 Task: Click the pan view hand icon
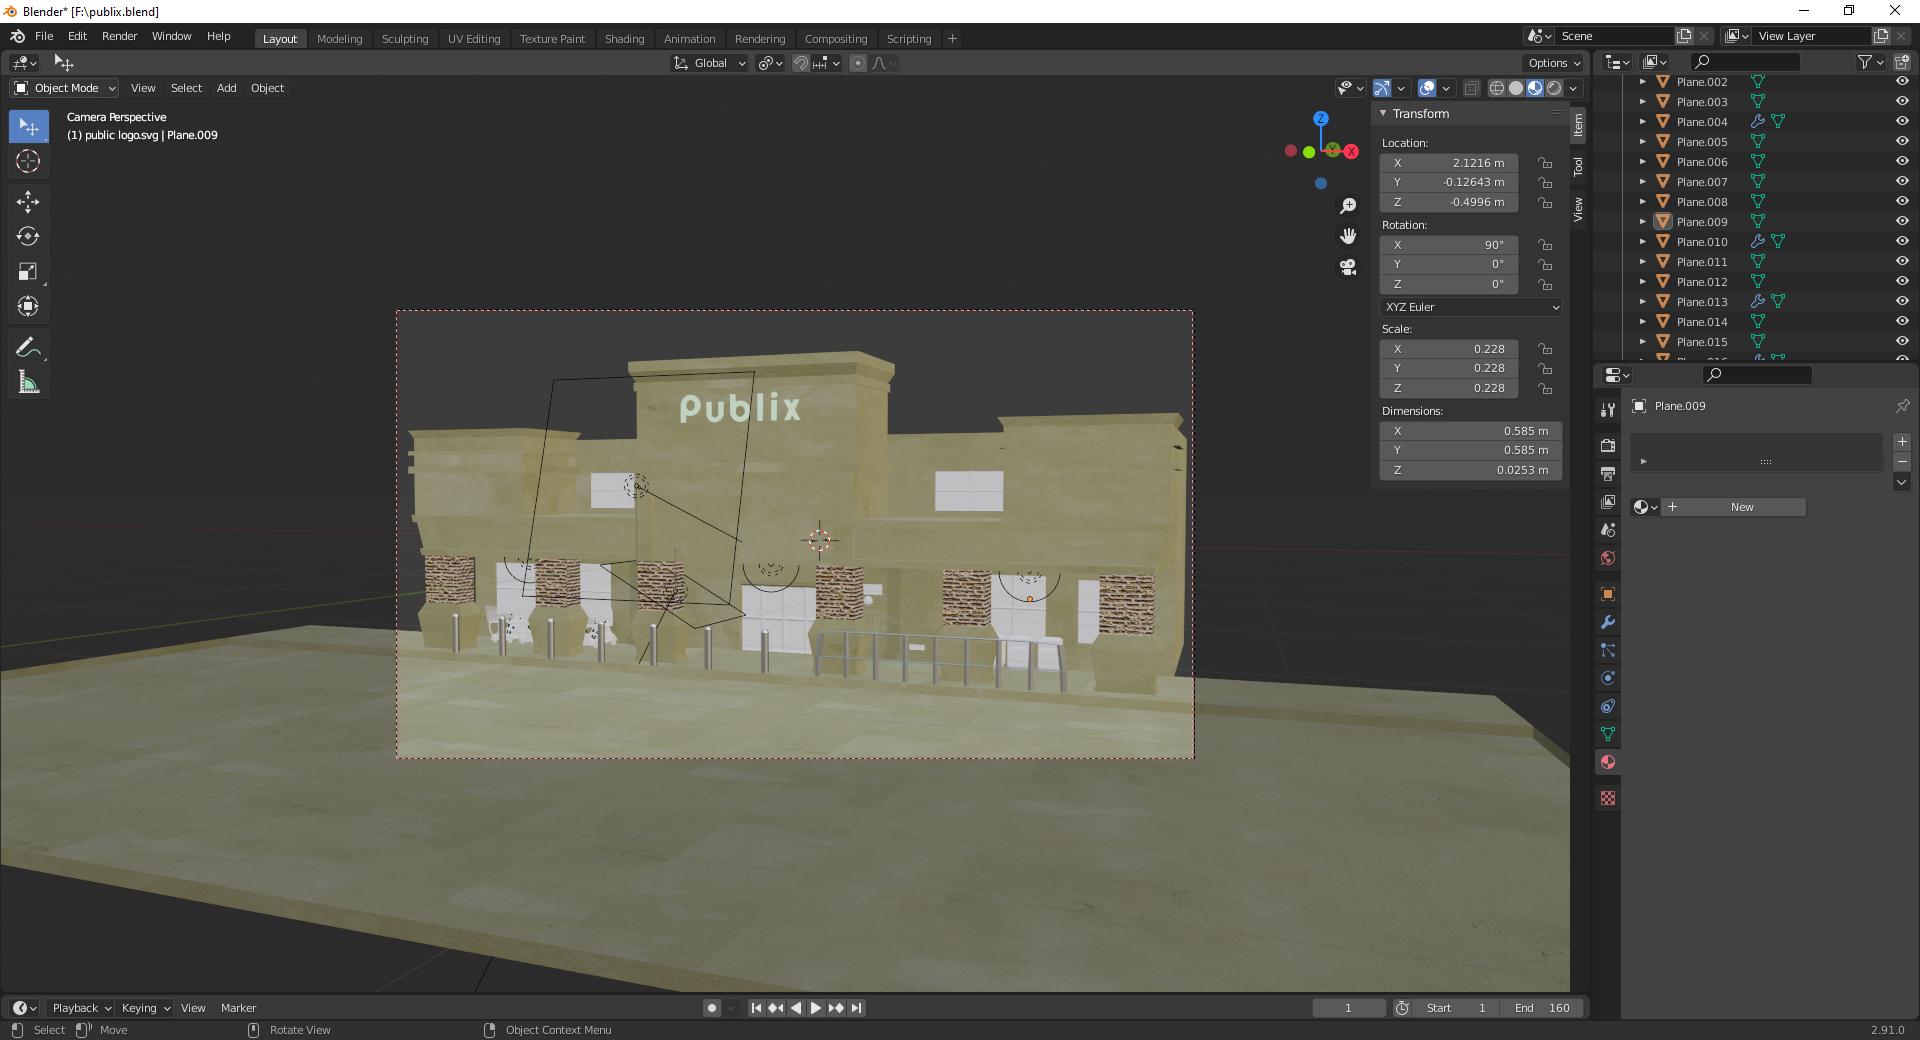pyautogui.click(x=1348, y=236)
